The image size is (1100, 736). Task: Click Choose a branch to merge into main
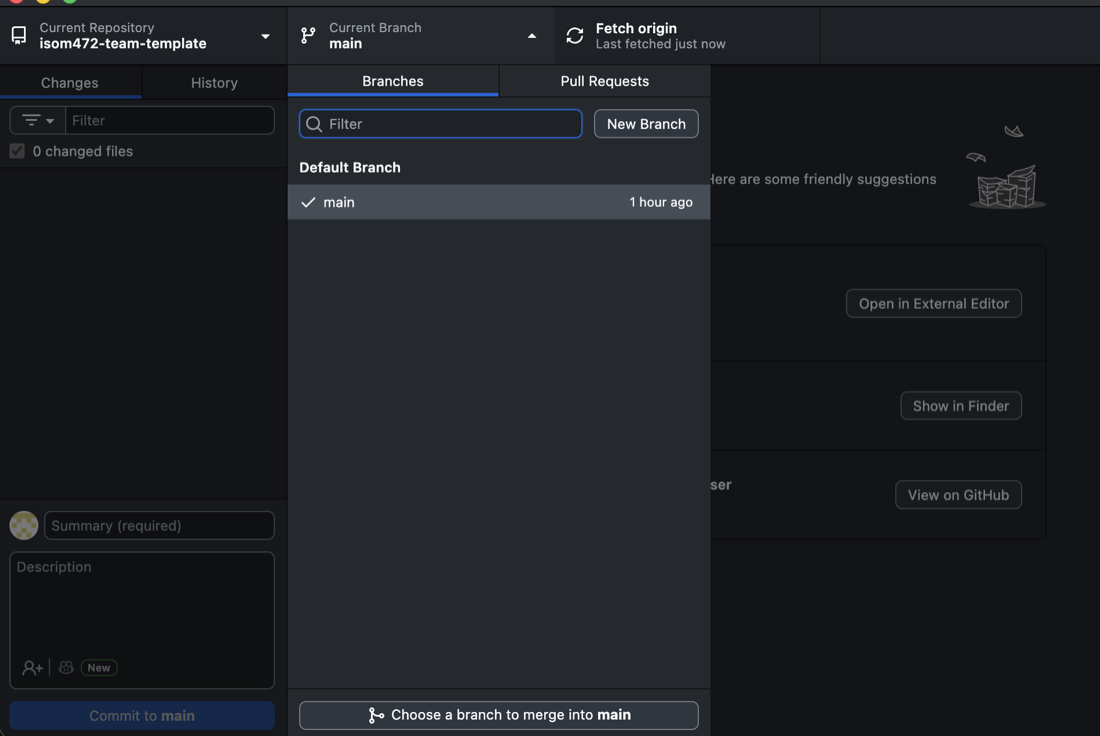(x=499, y=715)
